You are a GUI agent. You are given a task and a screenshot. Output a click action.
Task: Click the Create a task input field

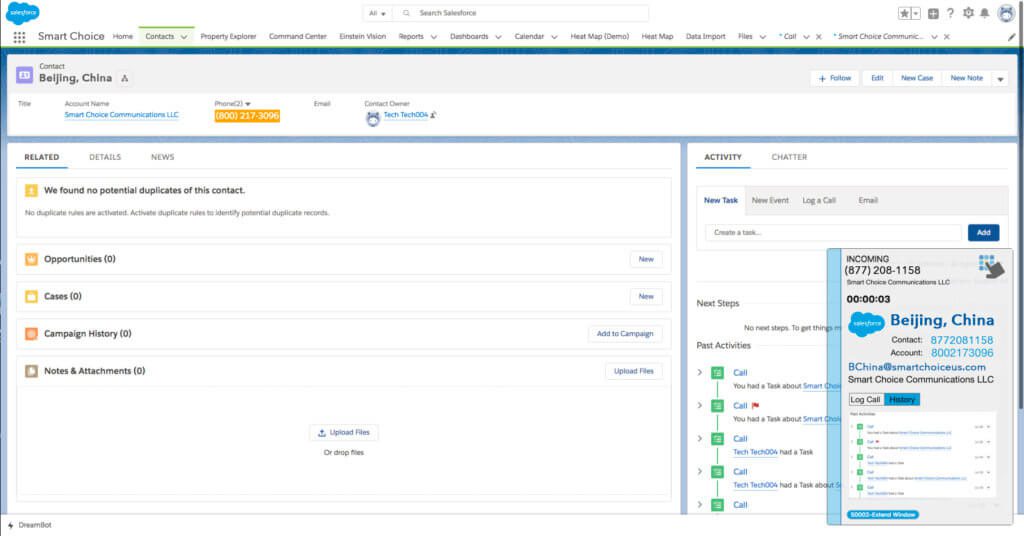point(832,232)
